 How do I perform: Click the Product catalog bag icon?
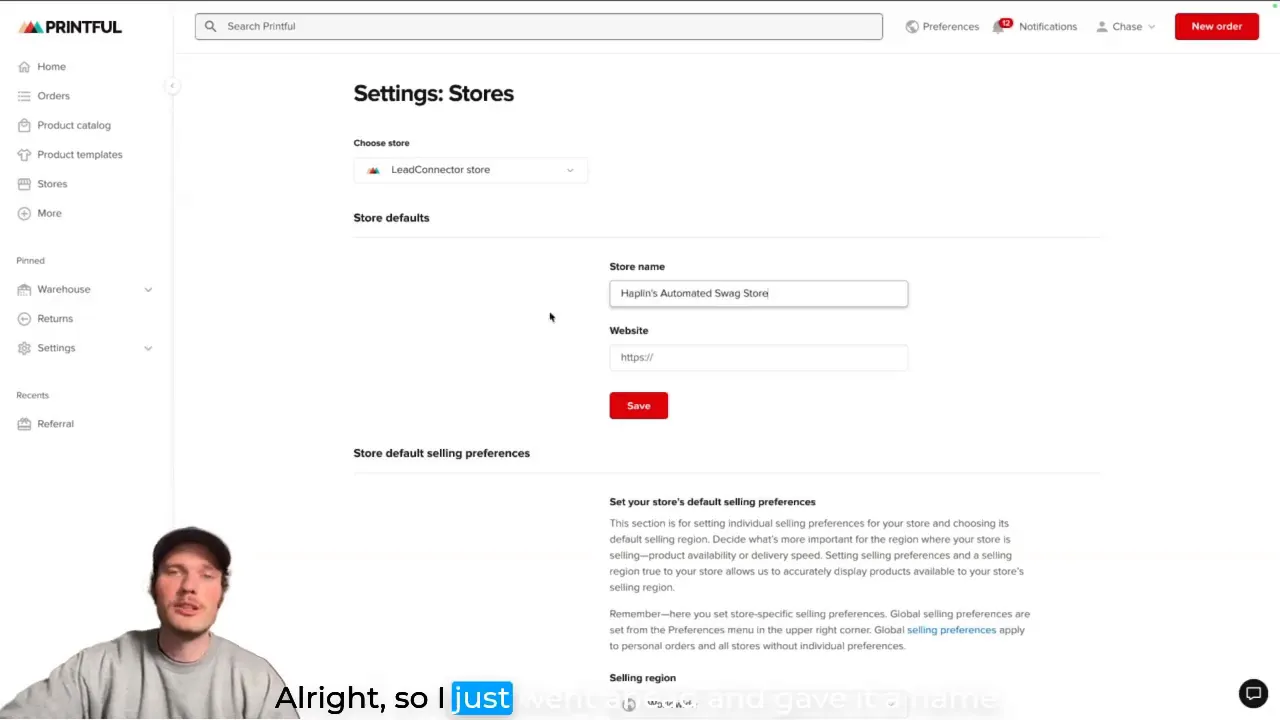[24, 125]
